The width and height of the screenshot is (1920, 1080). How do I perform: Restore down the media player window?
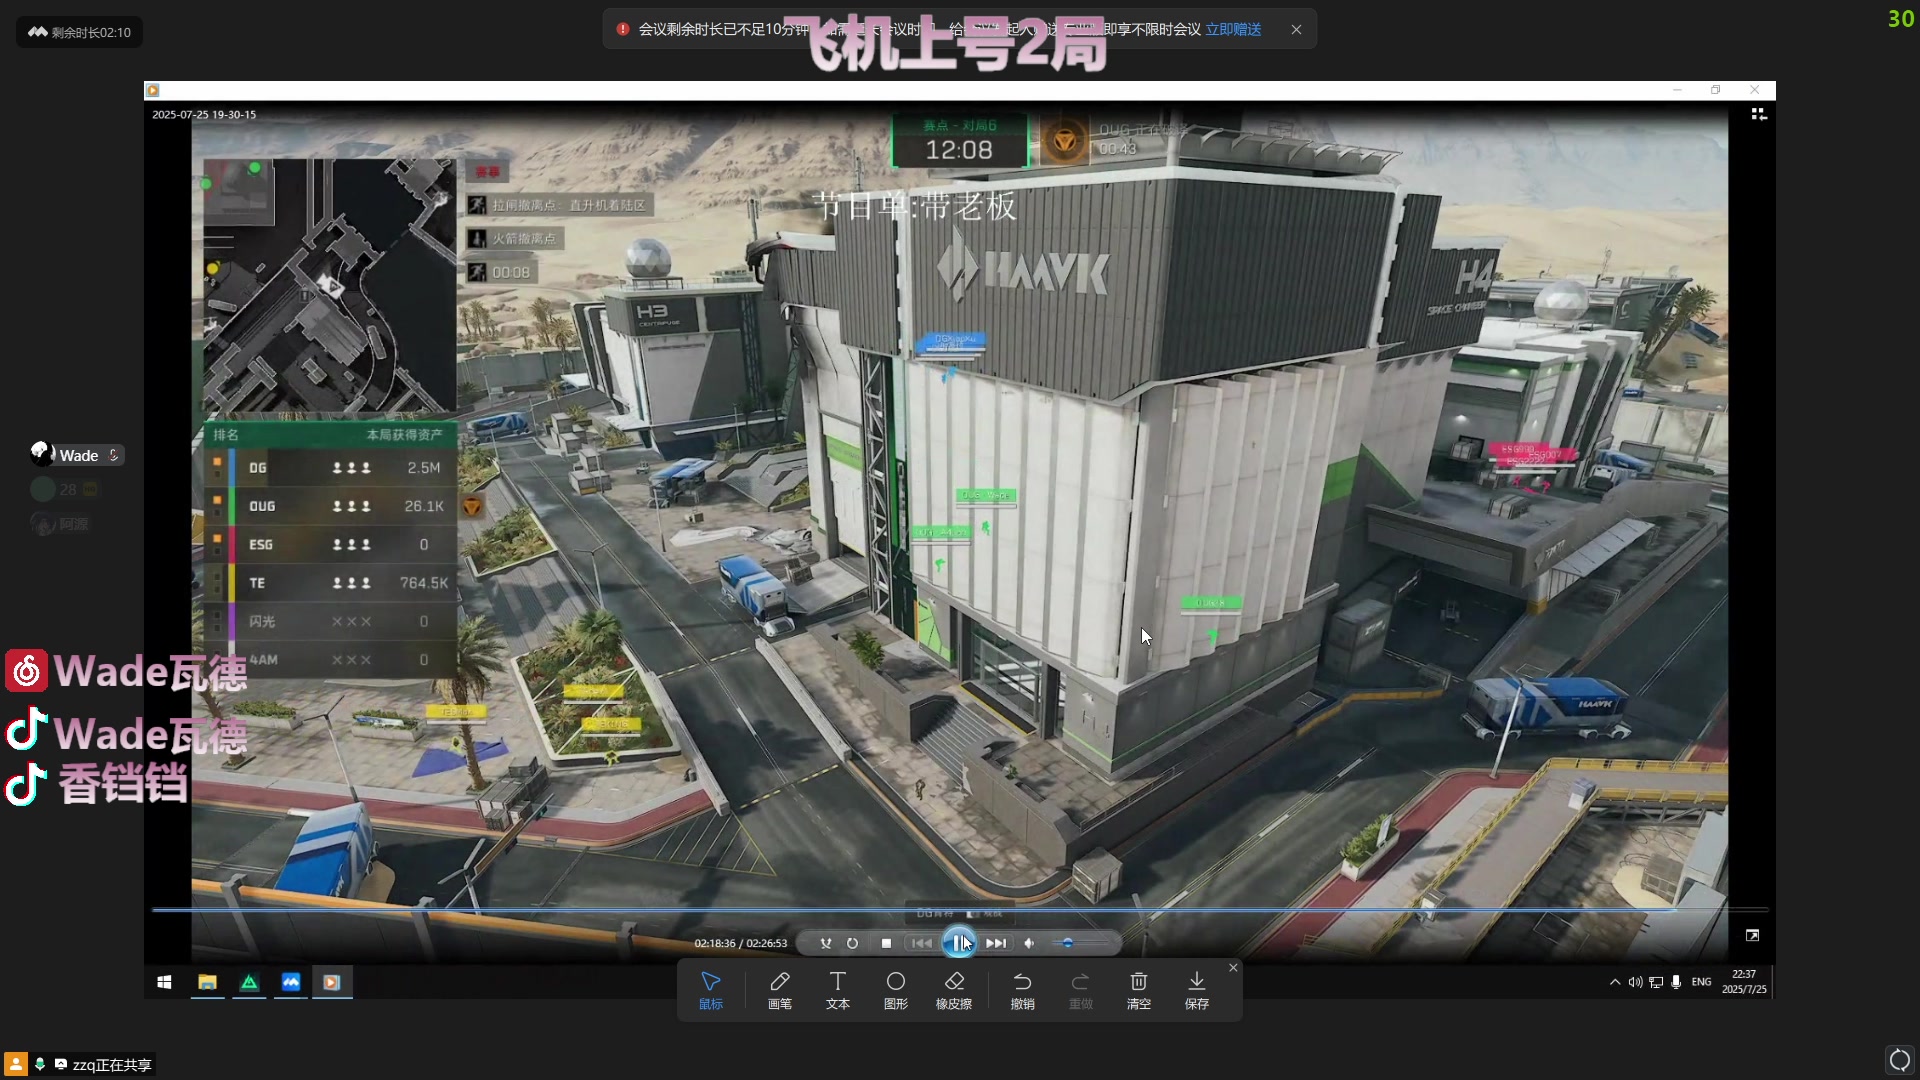coord(1716,90)
